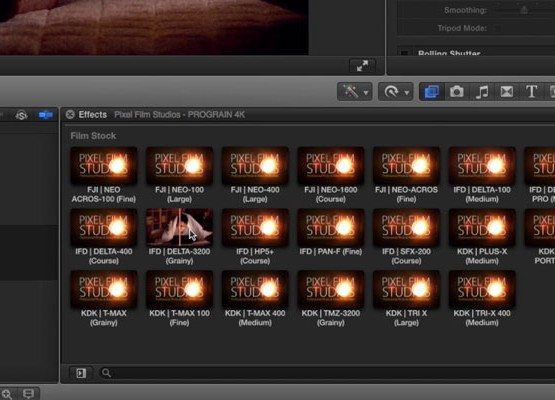Open the retime speed menu
Image resolution: width=555 pixels, height=400 pixels.
coord(395,92)
